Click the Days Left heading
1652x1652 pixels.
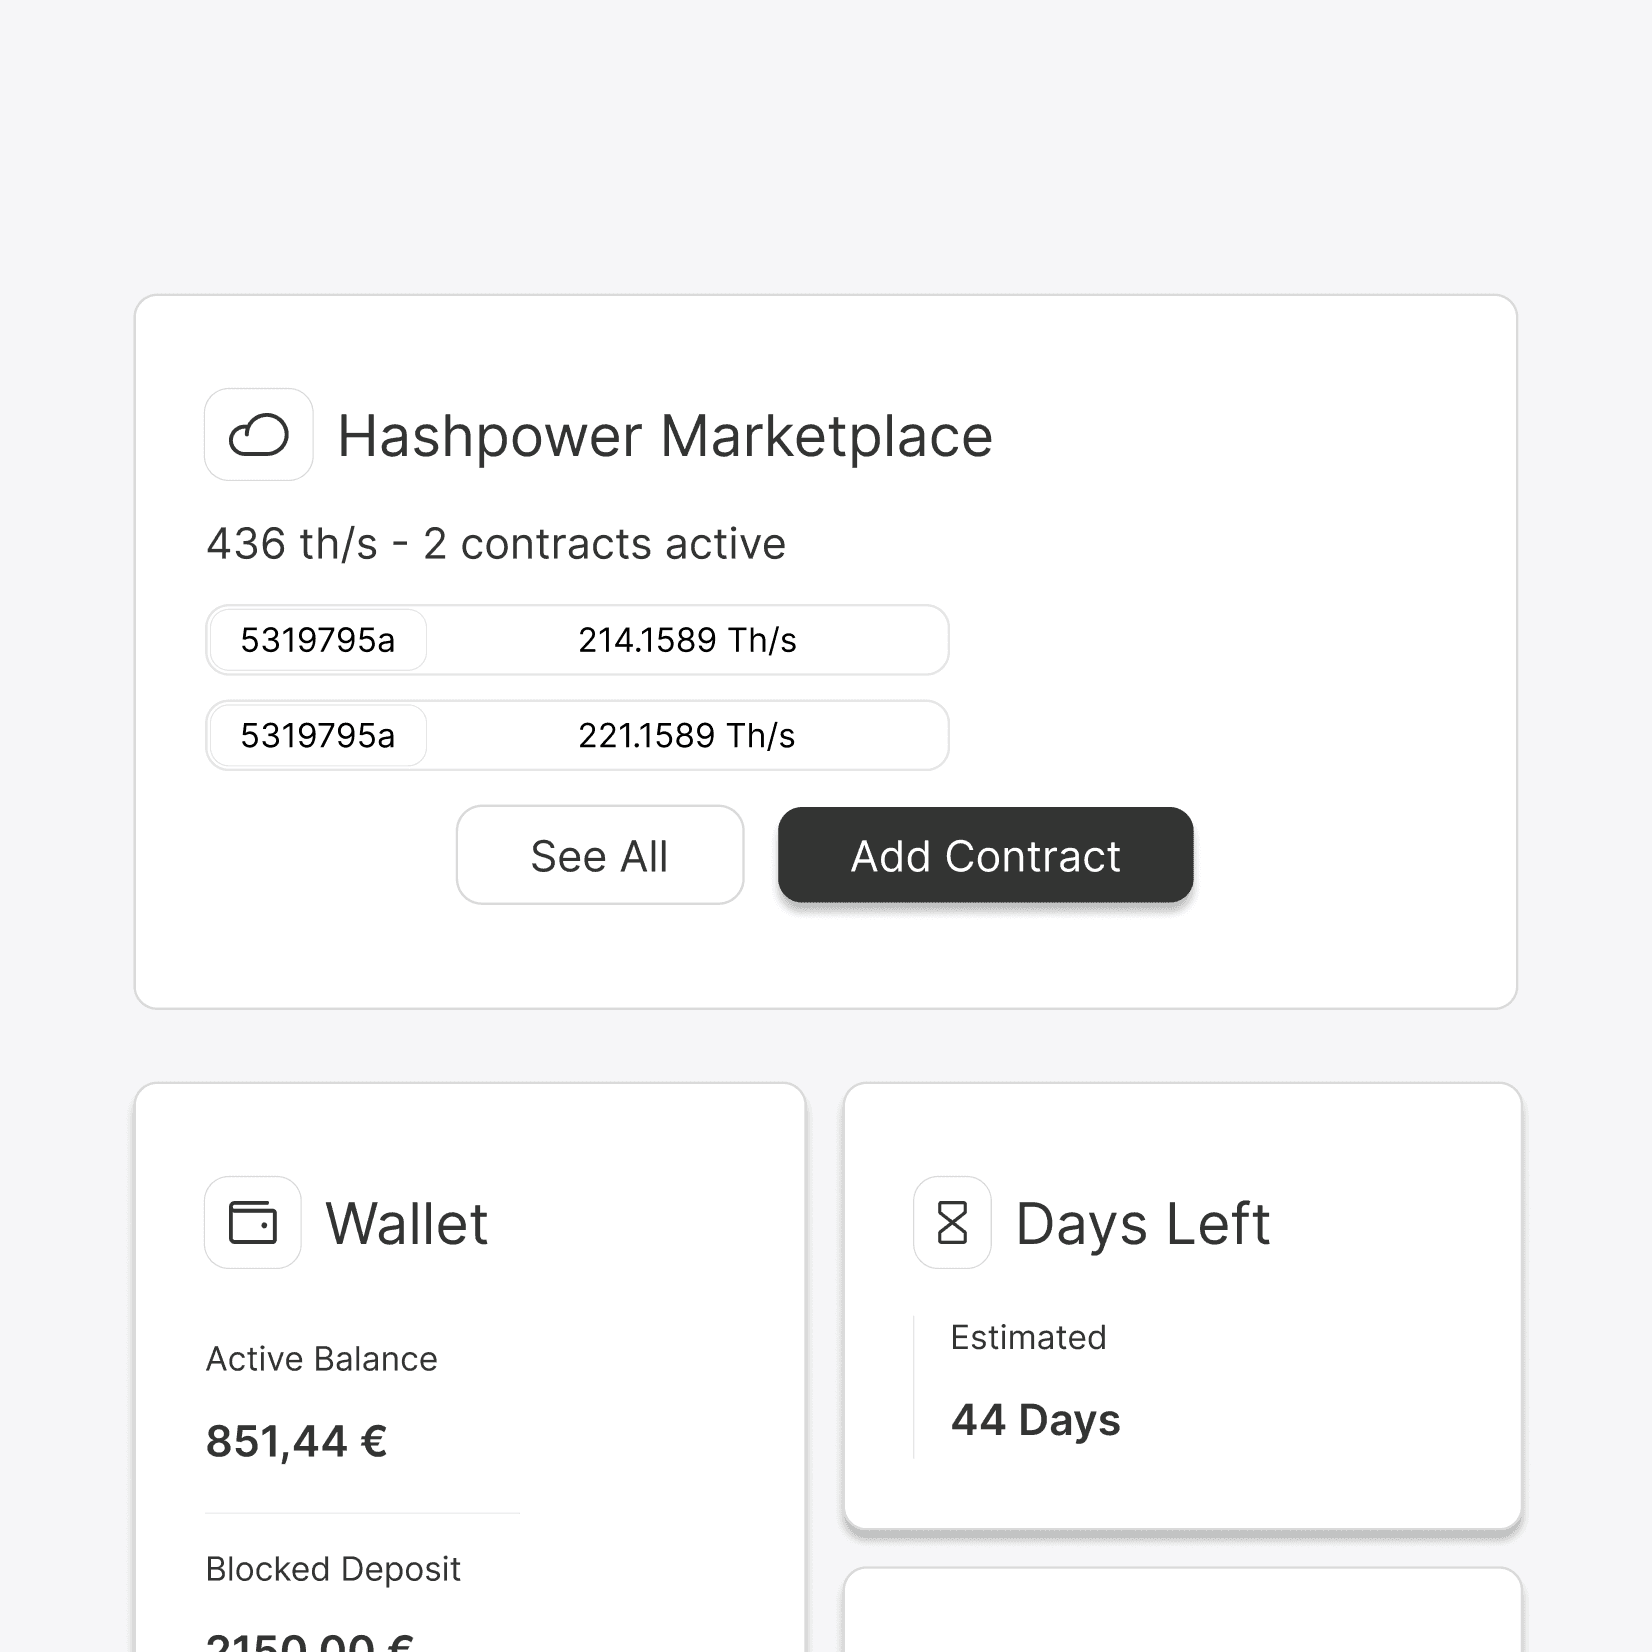click(x=1143, y=1224)
